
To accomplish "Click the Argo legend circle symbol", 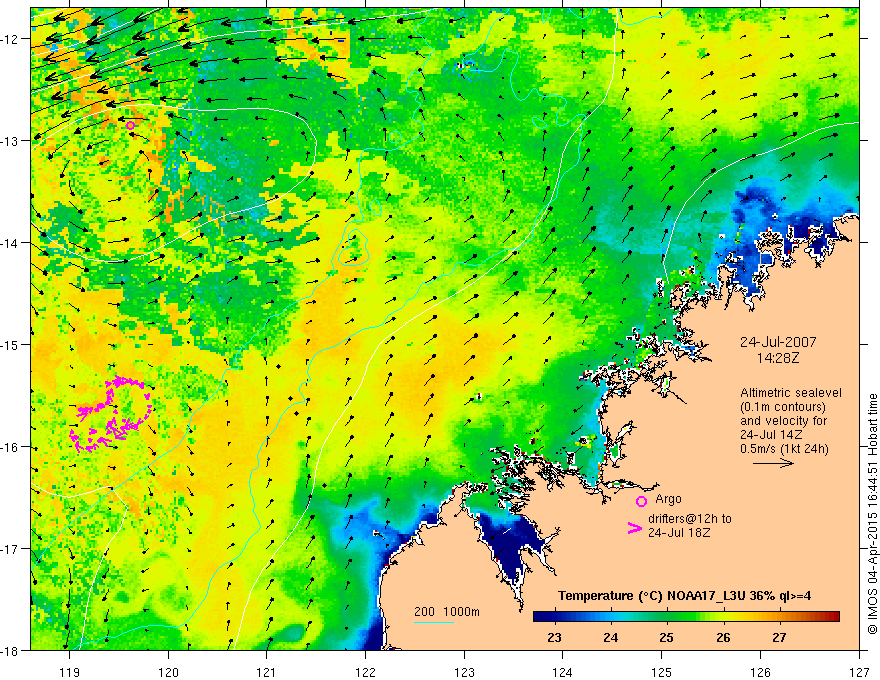I will (641, 501).
